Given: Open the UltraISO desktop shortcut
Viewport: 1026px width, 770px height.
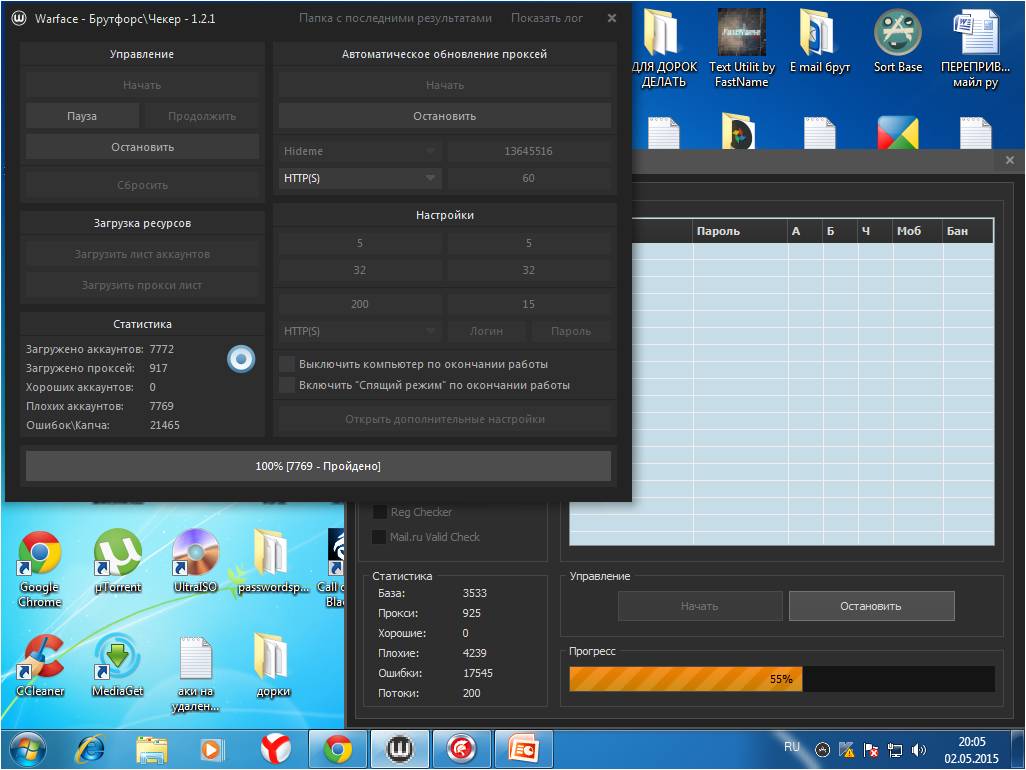Looking at the screenshot, I should click(195, 561).
